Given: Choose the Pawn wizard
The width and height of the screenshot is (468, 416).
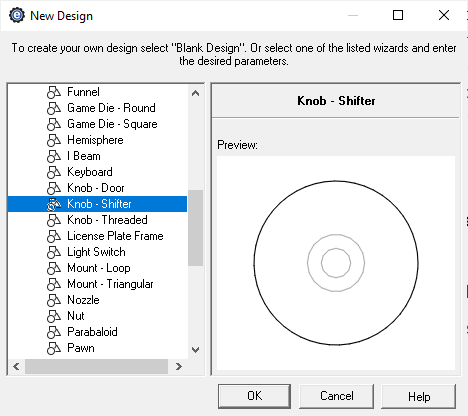Looking at the screenshot, I should click(x=81, y=348).
